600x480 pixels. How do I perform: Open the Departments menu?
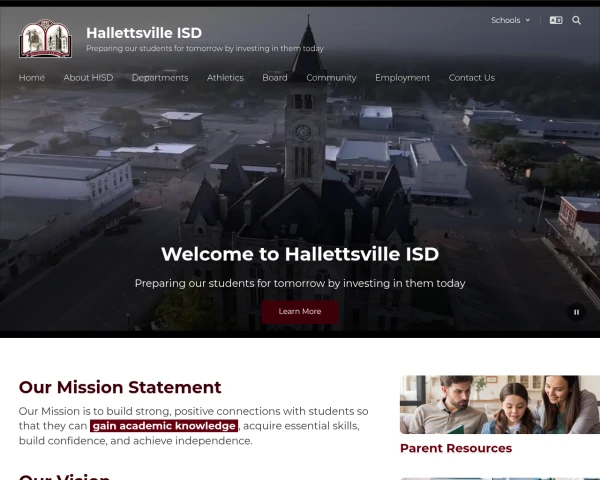pos(160,78)
